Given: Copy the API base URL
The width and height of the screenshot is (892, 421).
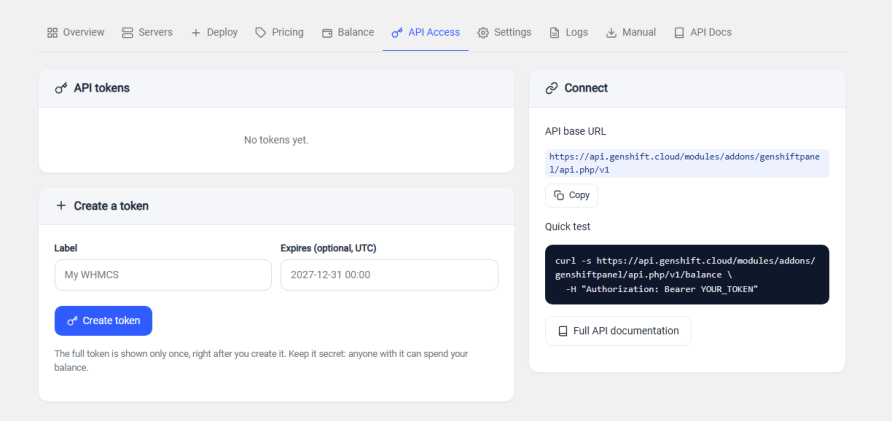Looking at the screenshot, I should [572, 195].
